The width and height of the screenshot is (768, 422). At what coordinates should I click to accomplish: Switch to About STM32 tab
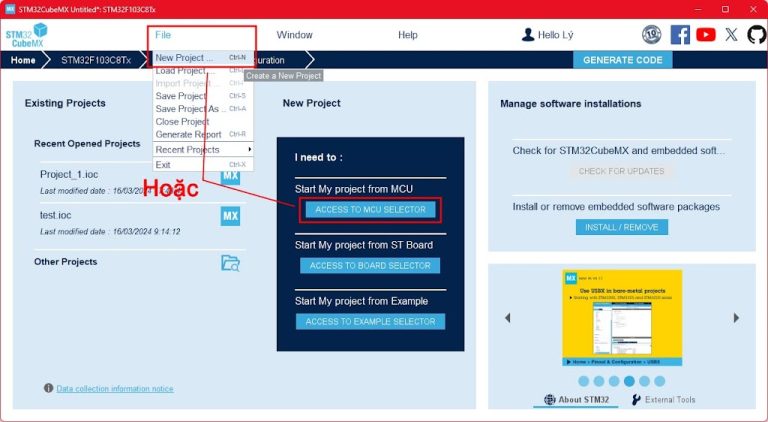(576, 399)
